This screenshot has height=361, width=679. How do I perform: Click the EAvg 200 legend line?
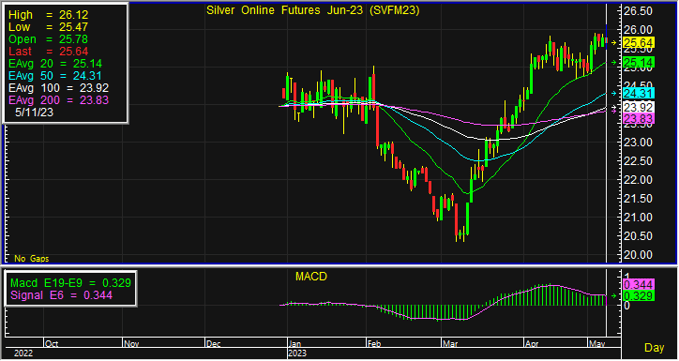pyautogui.click(x=58, y=100)
